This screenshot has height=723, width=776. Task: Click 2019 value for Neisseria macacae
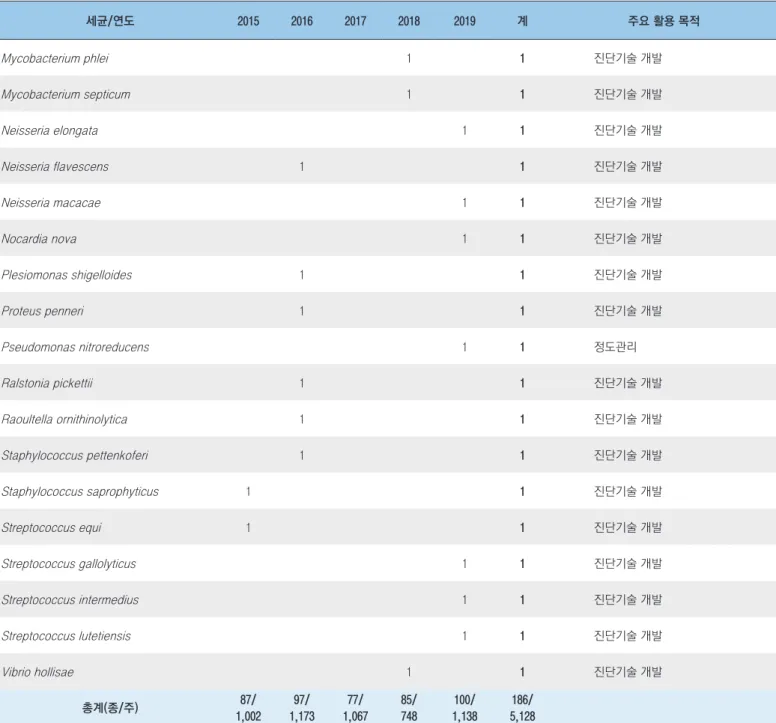click(464, 203)
